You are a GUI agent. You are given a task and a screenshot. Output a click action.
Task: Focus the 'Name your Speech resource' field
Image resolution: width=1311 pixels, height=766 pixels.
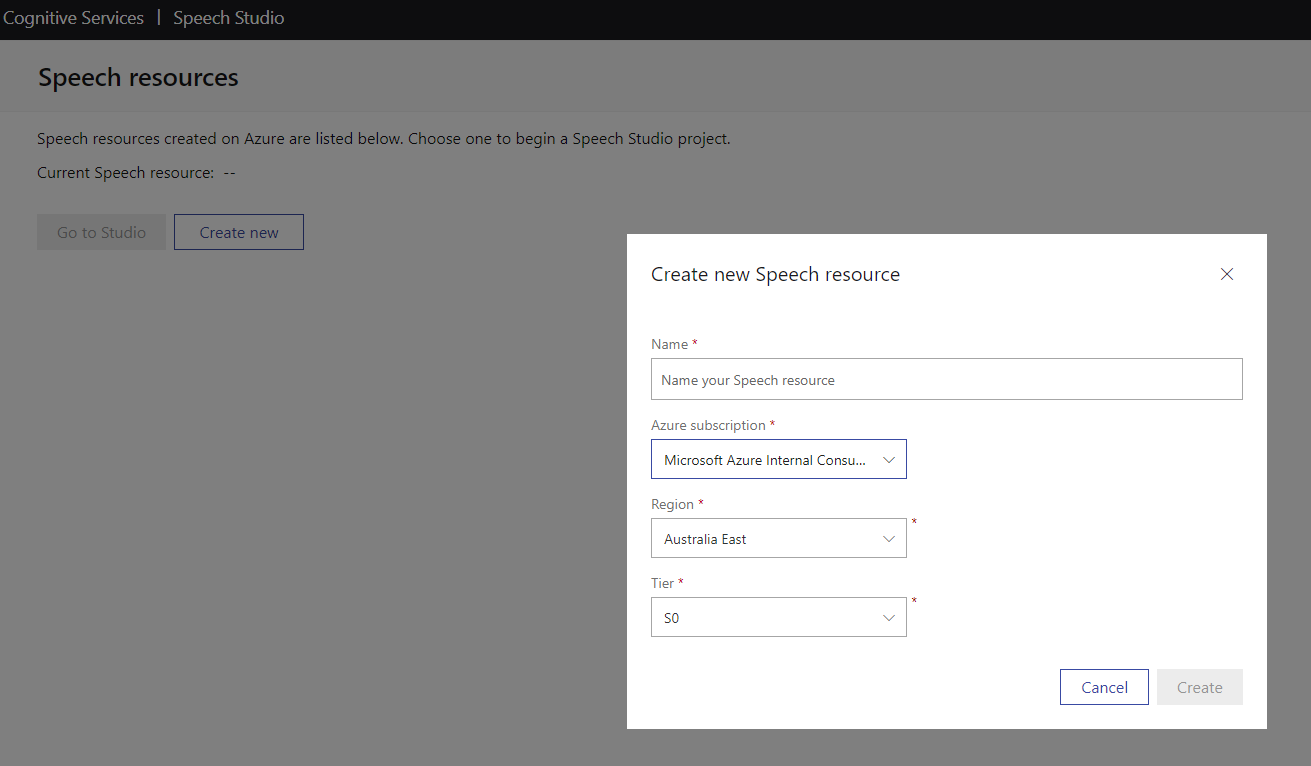click(x=947, y=380)
